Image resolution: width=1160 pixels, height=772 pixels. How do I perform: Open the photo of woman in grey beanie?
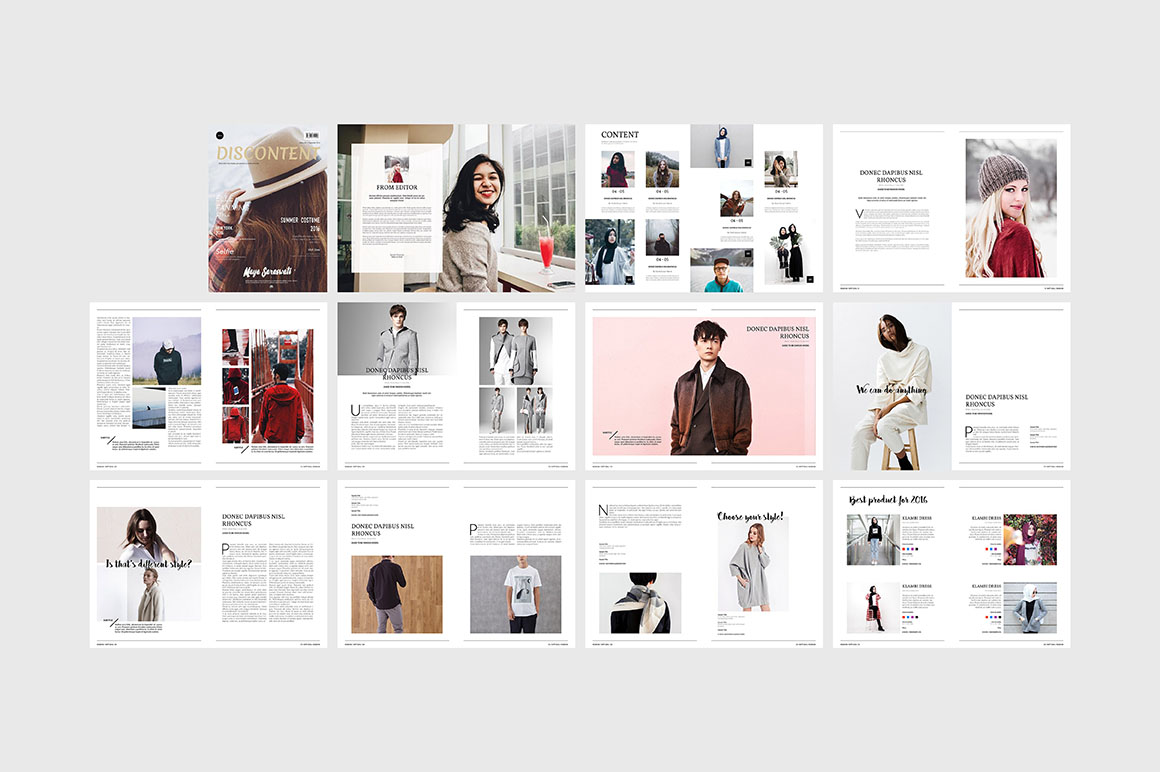tap(1010, 207)
